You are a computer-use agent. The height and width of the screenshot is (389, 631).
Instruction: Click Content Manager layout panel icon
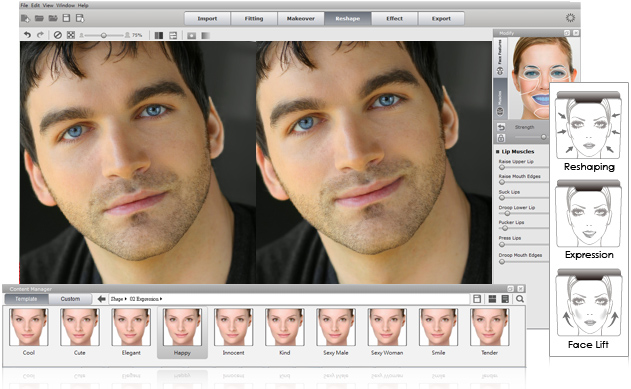(477, 299)
